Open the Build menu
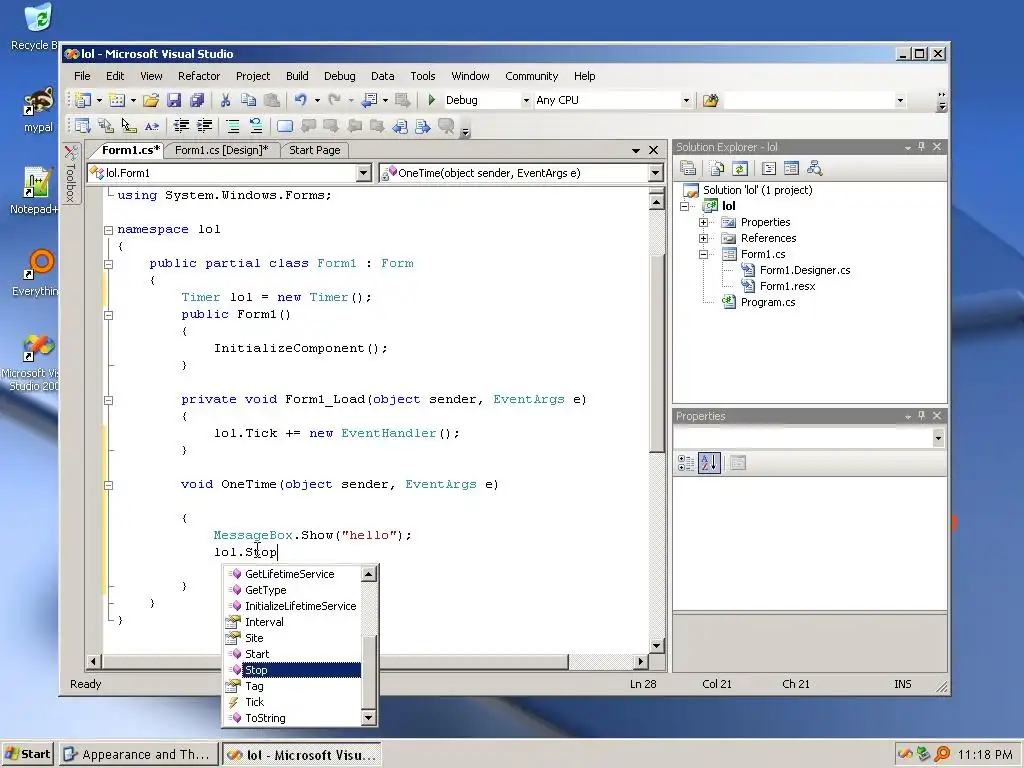The width and height of the screenshot is (1024, 768). (x=297, y=76)
